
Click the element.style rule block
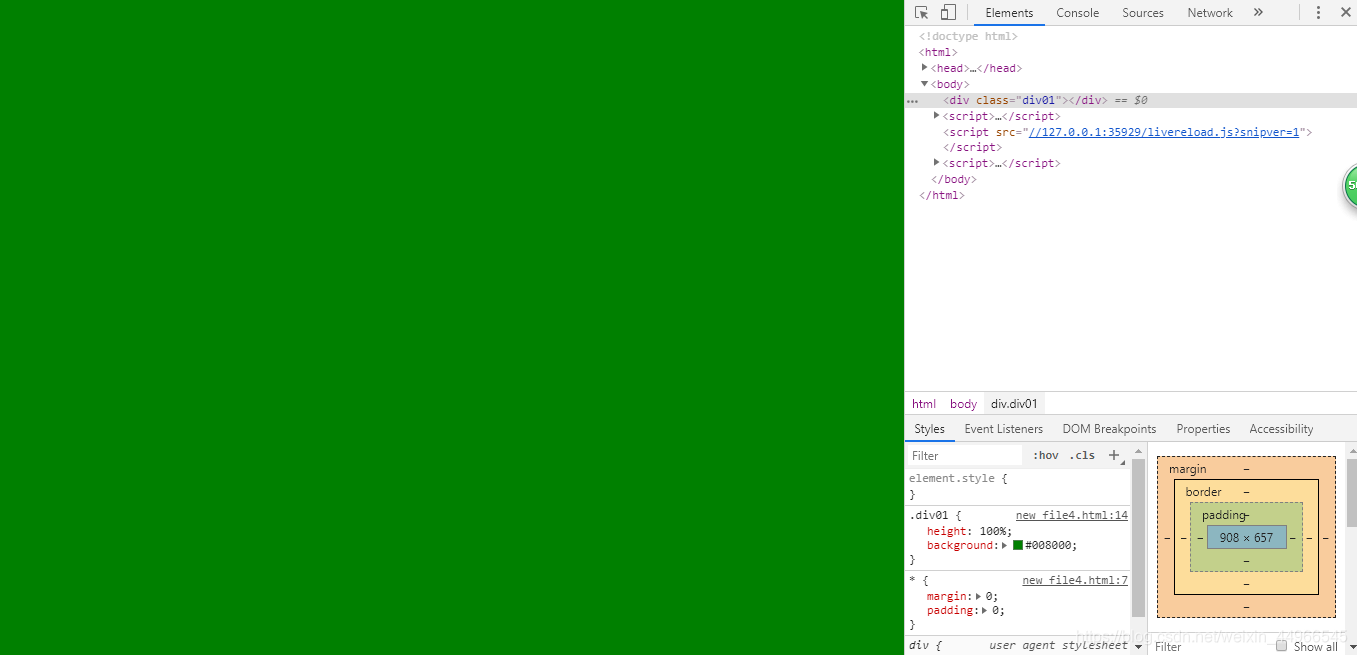click(1018, 486)
